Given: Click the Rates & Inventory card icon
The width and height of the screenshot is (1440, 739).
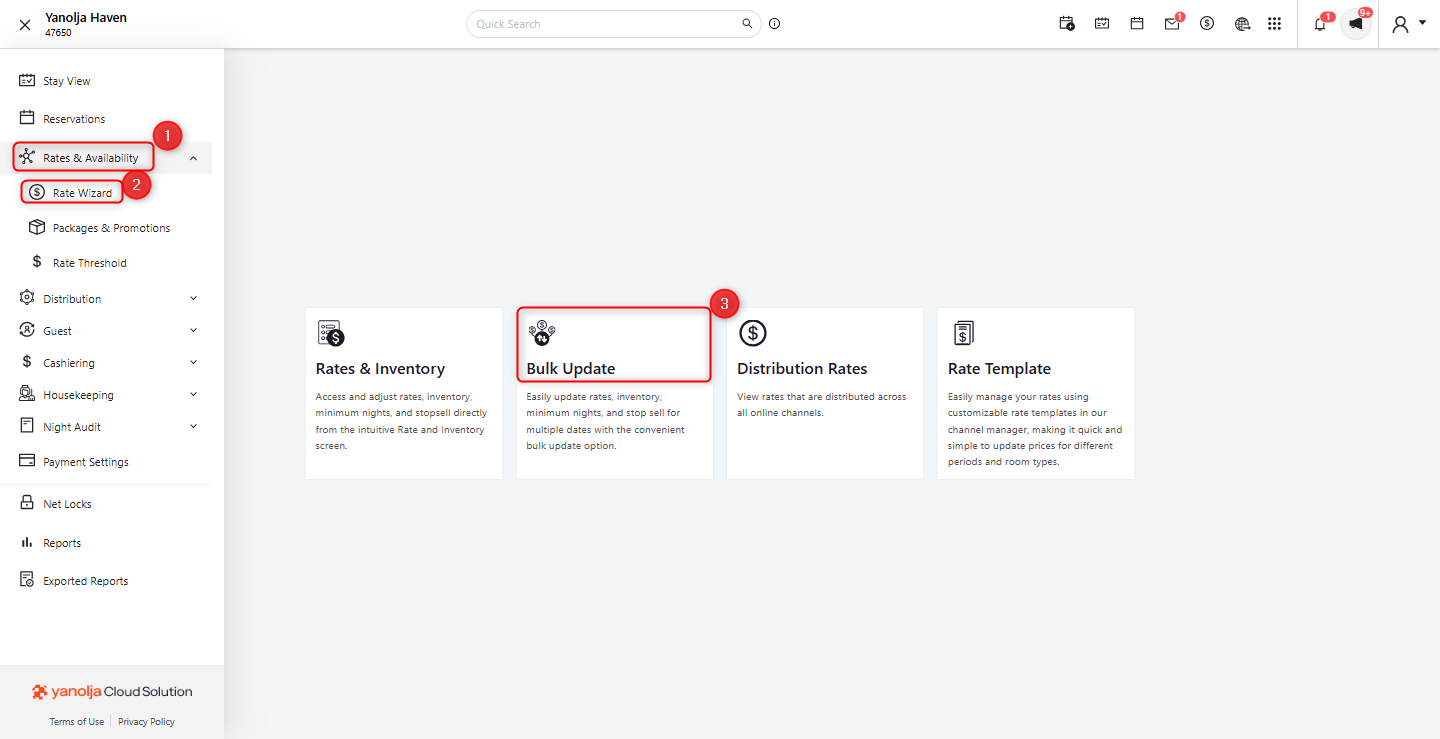Looking at the screenshot, I should pyautogui.click(x=330, y=333).
